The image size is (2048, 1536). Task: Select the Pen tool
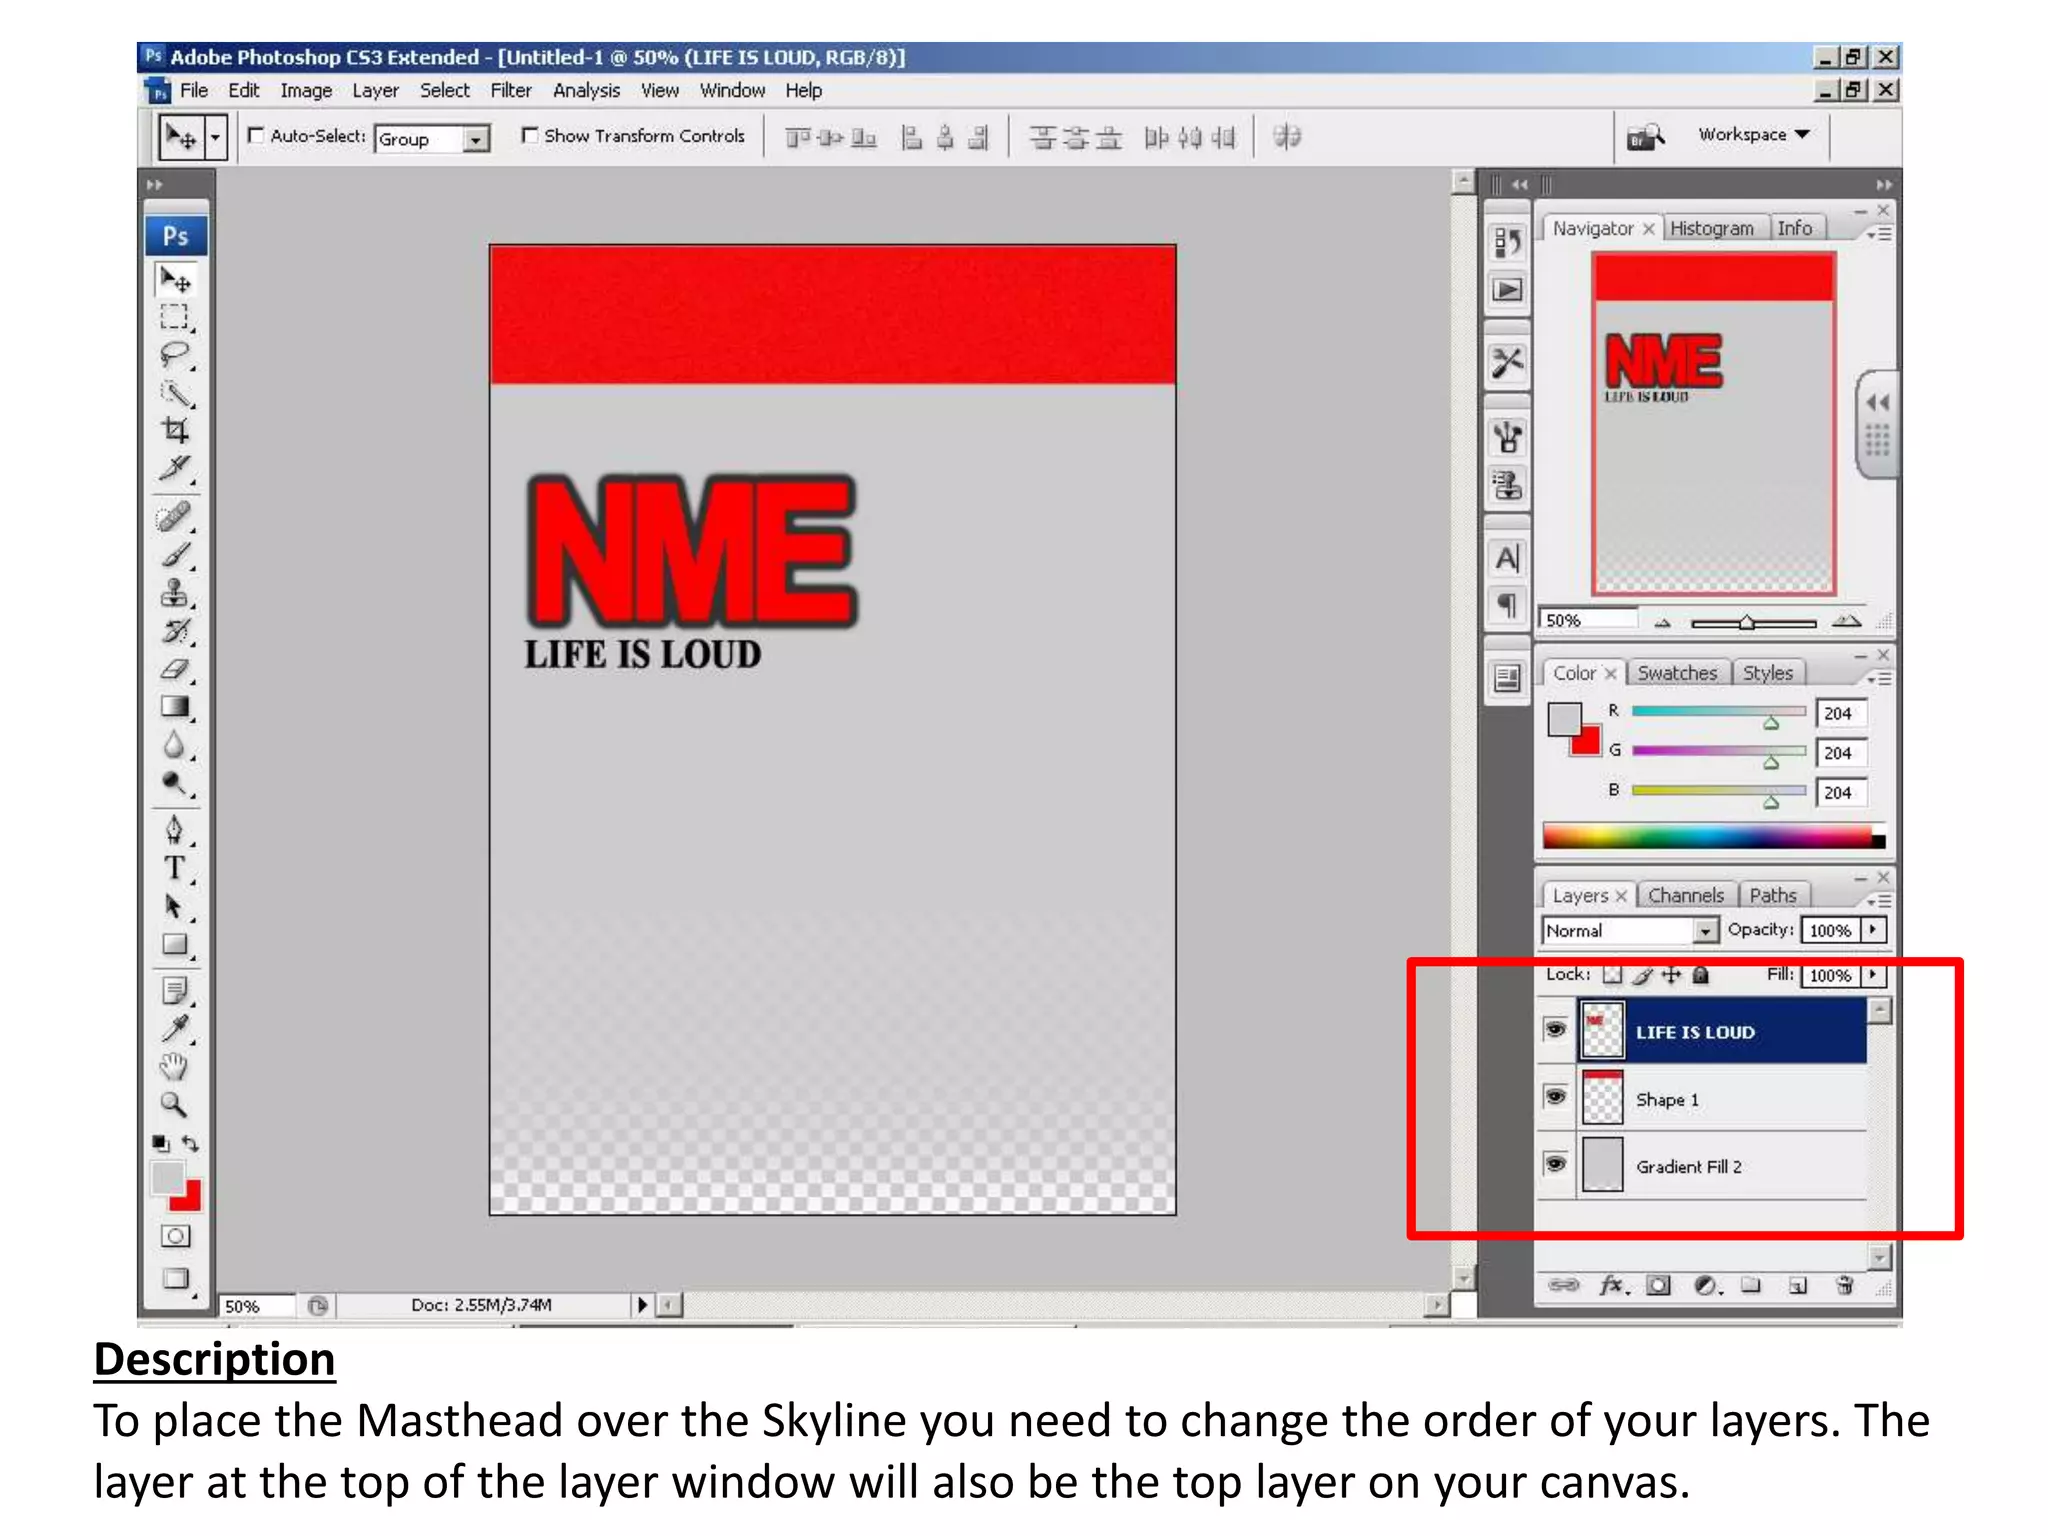tap(175, 830)
